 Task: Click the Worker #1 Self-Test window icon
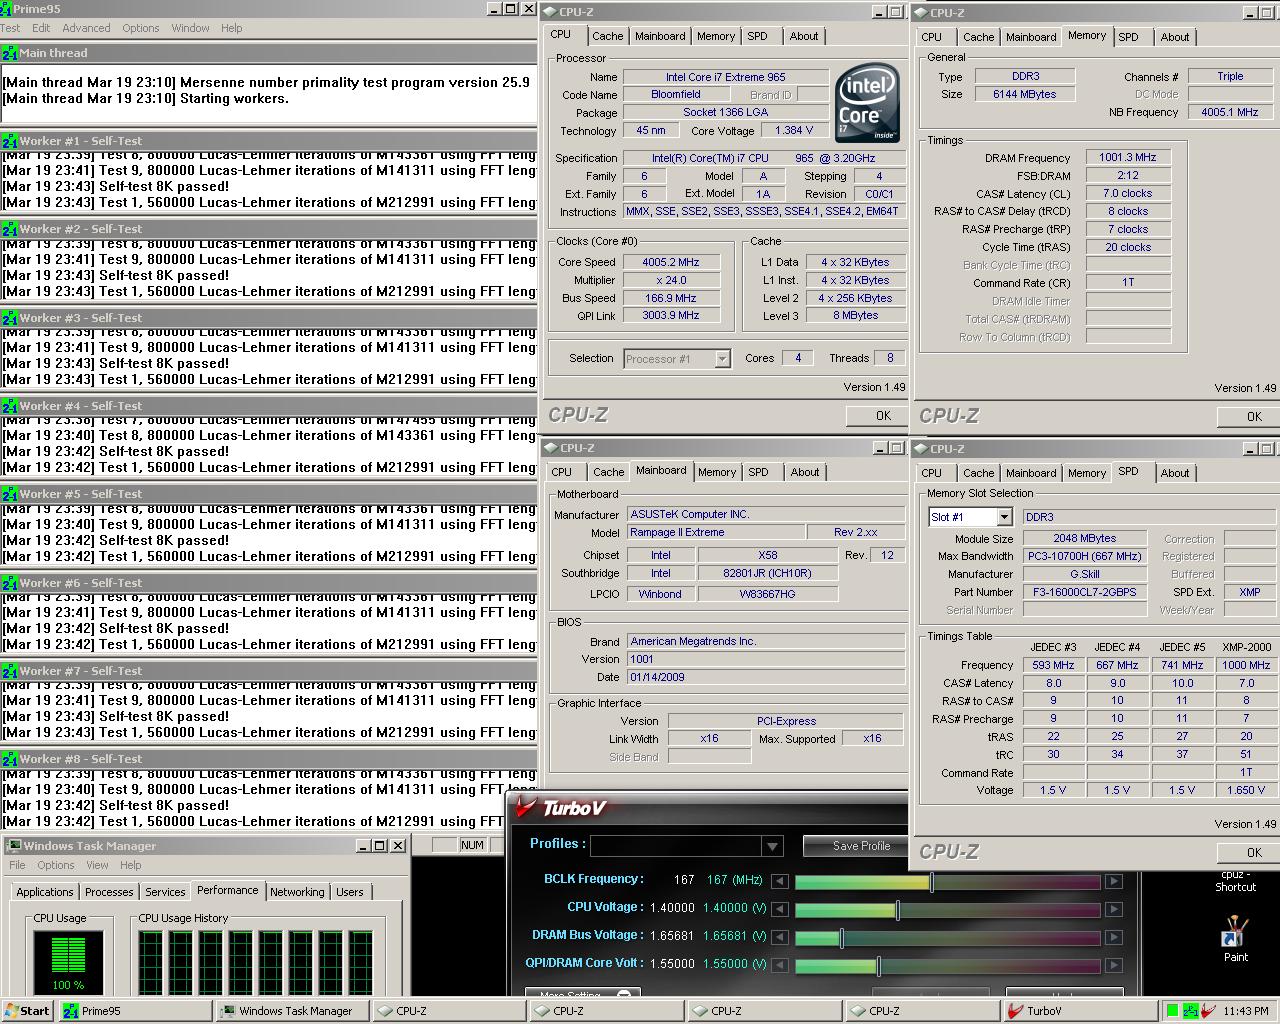pyautogui.click(x=10, y=141)
